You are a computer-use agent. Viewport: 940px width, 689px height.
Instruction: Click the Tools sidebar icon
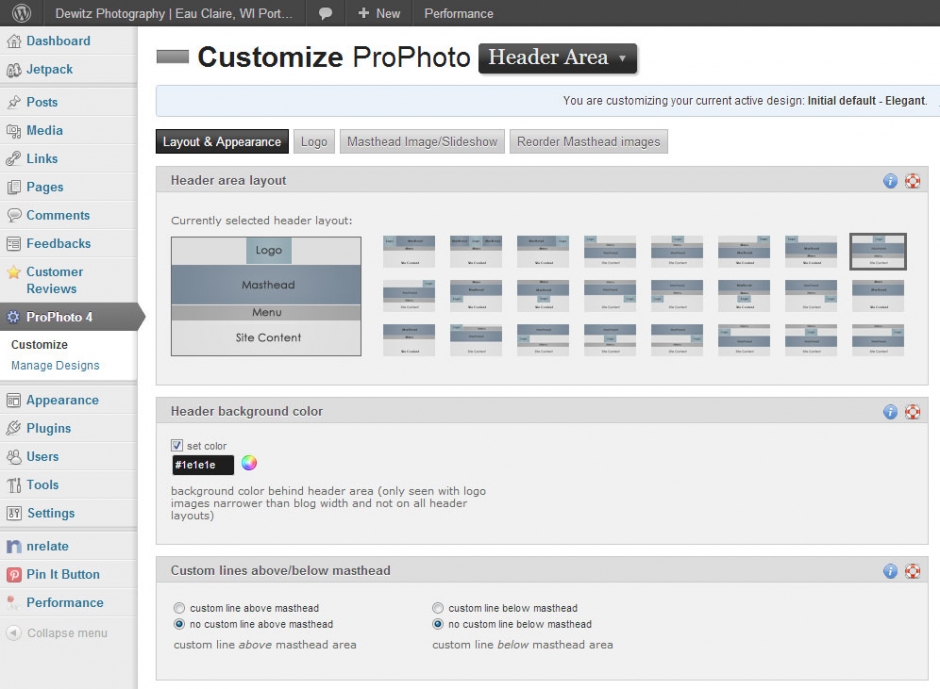point(14,485)
